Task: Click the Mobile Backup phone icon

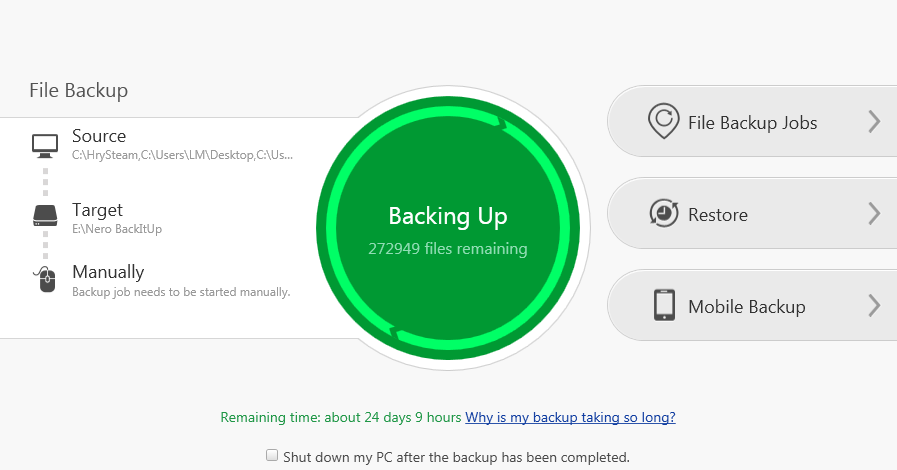Action: 664,305
